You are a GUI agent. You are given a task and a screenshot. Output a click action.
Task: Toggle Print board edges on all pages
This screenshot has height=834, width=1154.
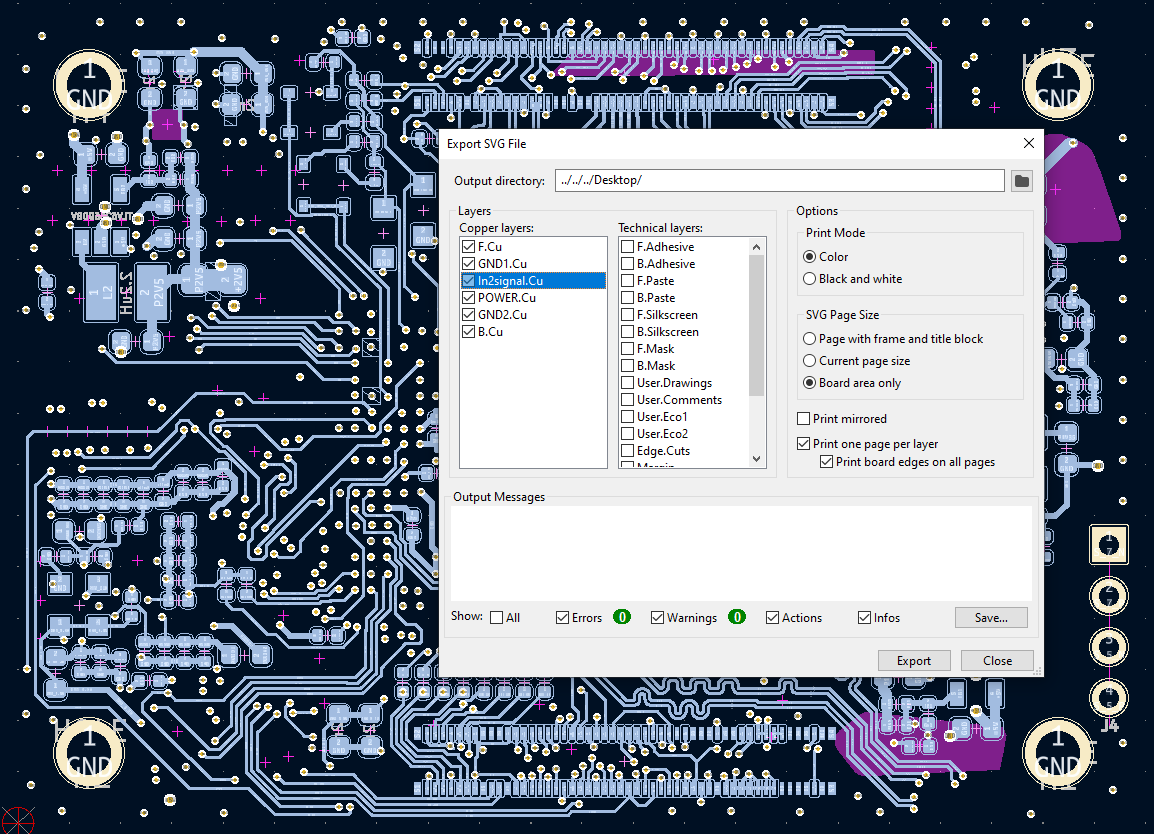click(827, 462)
